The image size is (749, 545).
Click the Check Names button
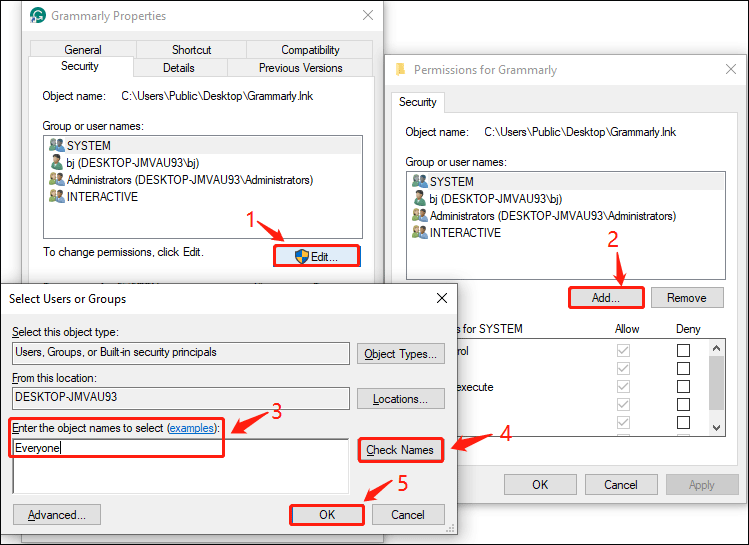coord(400,450)
